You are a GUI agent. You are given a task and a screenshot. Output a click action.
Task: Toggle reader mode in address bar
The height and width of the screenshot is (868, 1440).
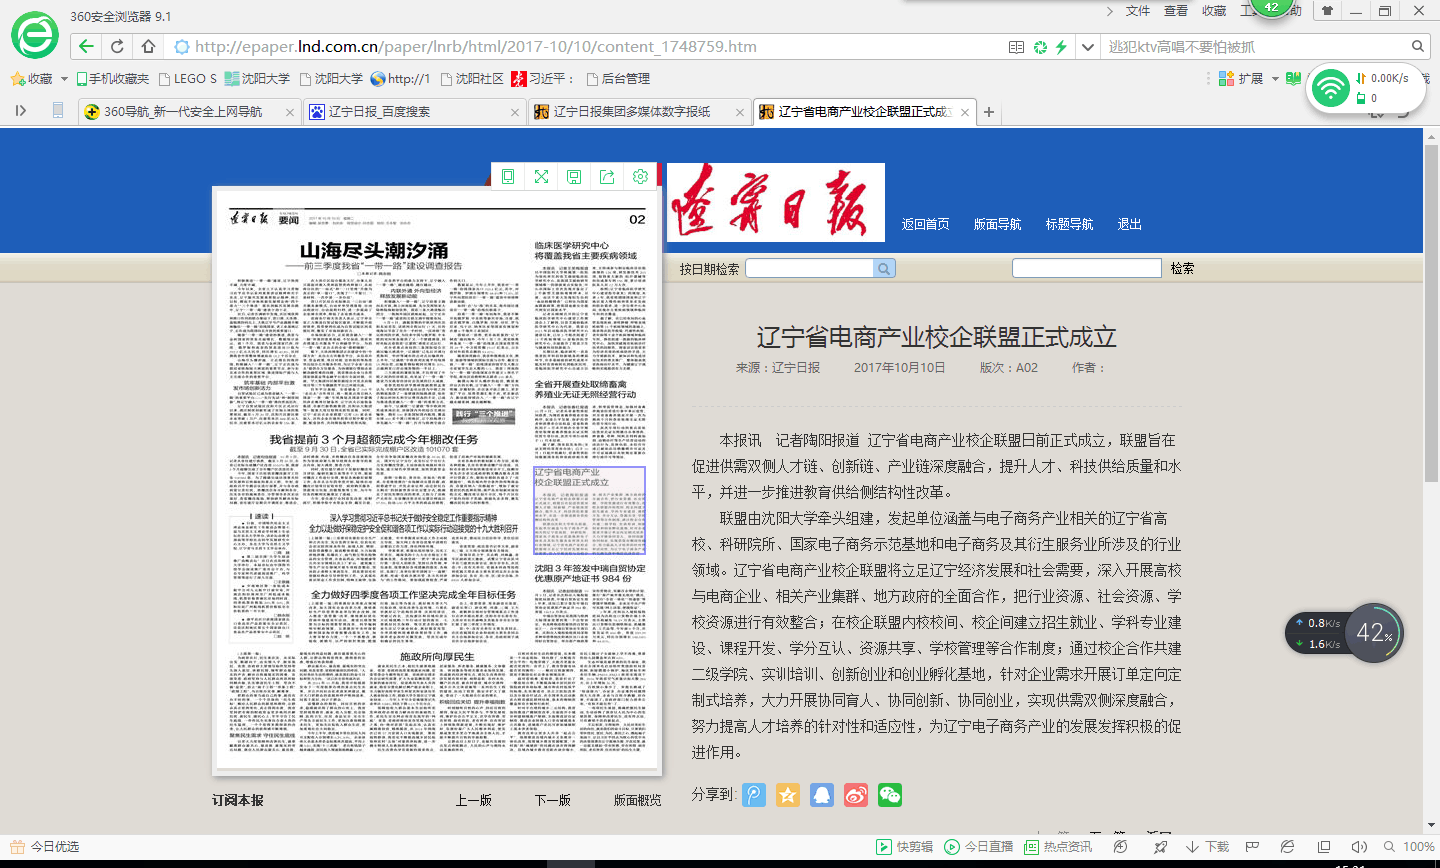(1016, 47)
